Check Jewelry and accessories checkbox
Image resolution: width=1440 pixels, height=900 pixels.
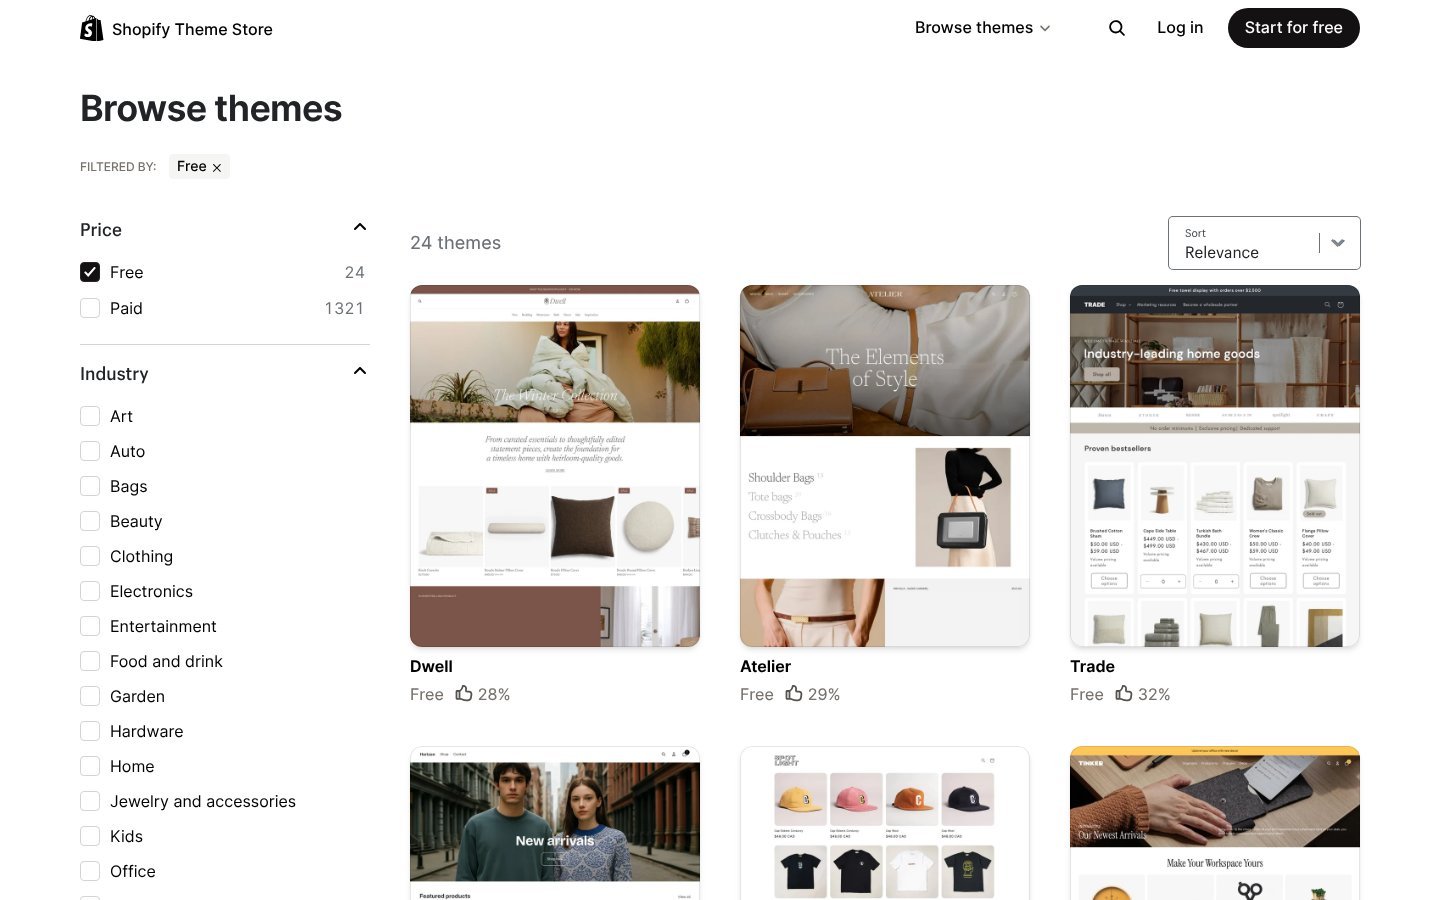click(90, 801)
